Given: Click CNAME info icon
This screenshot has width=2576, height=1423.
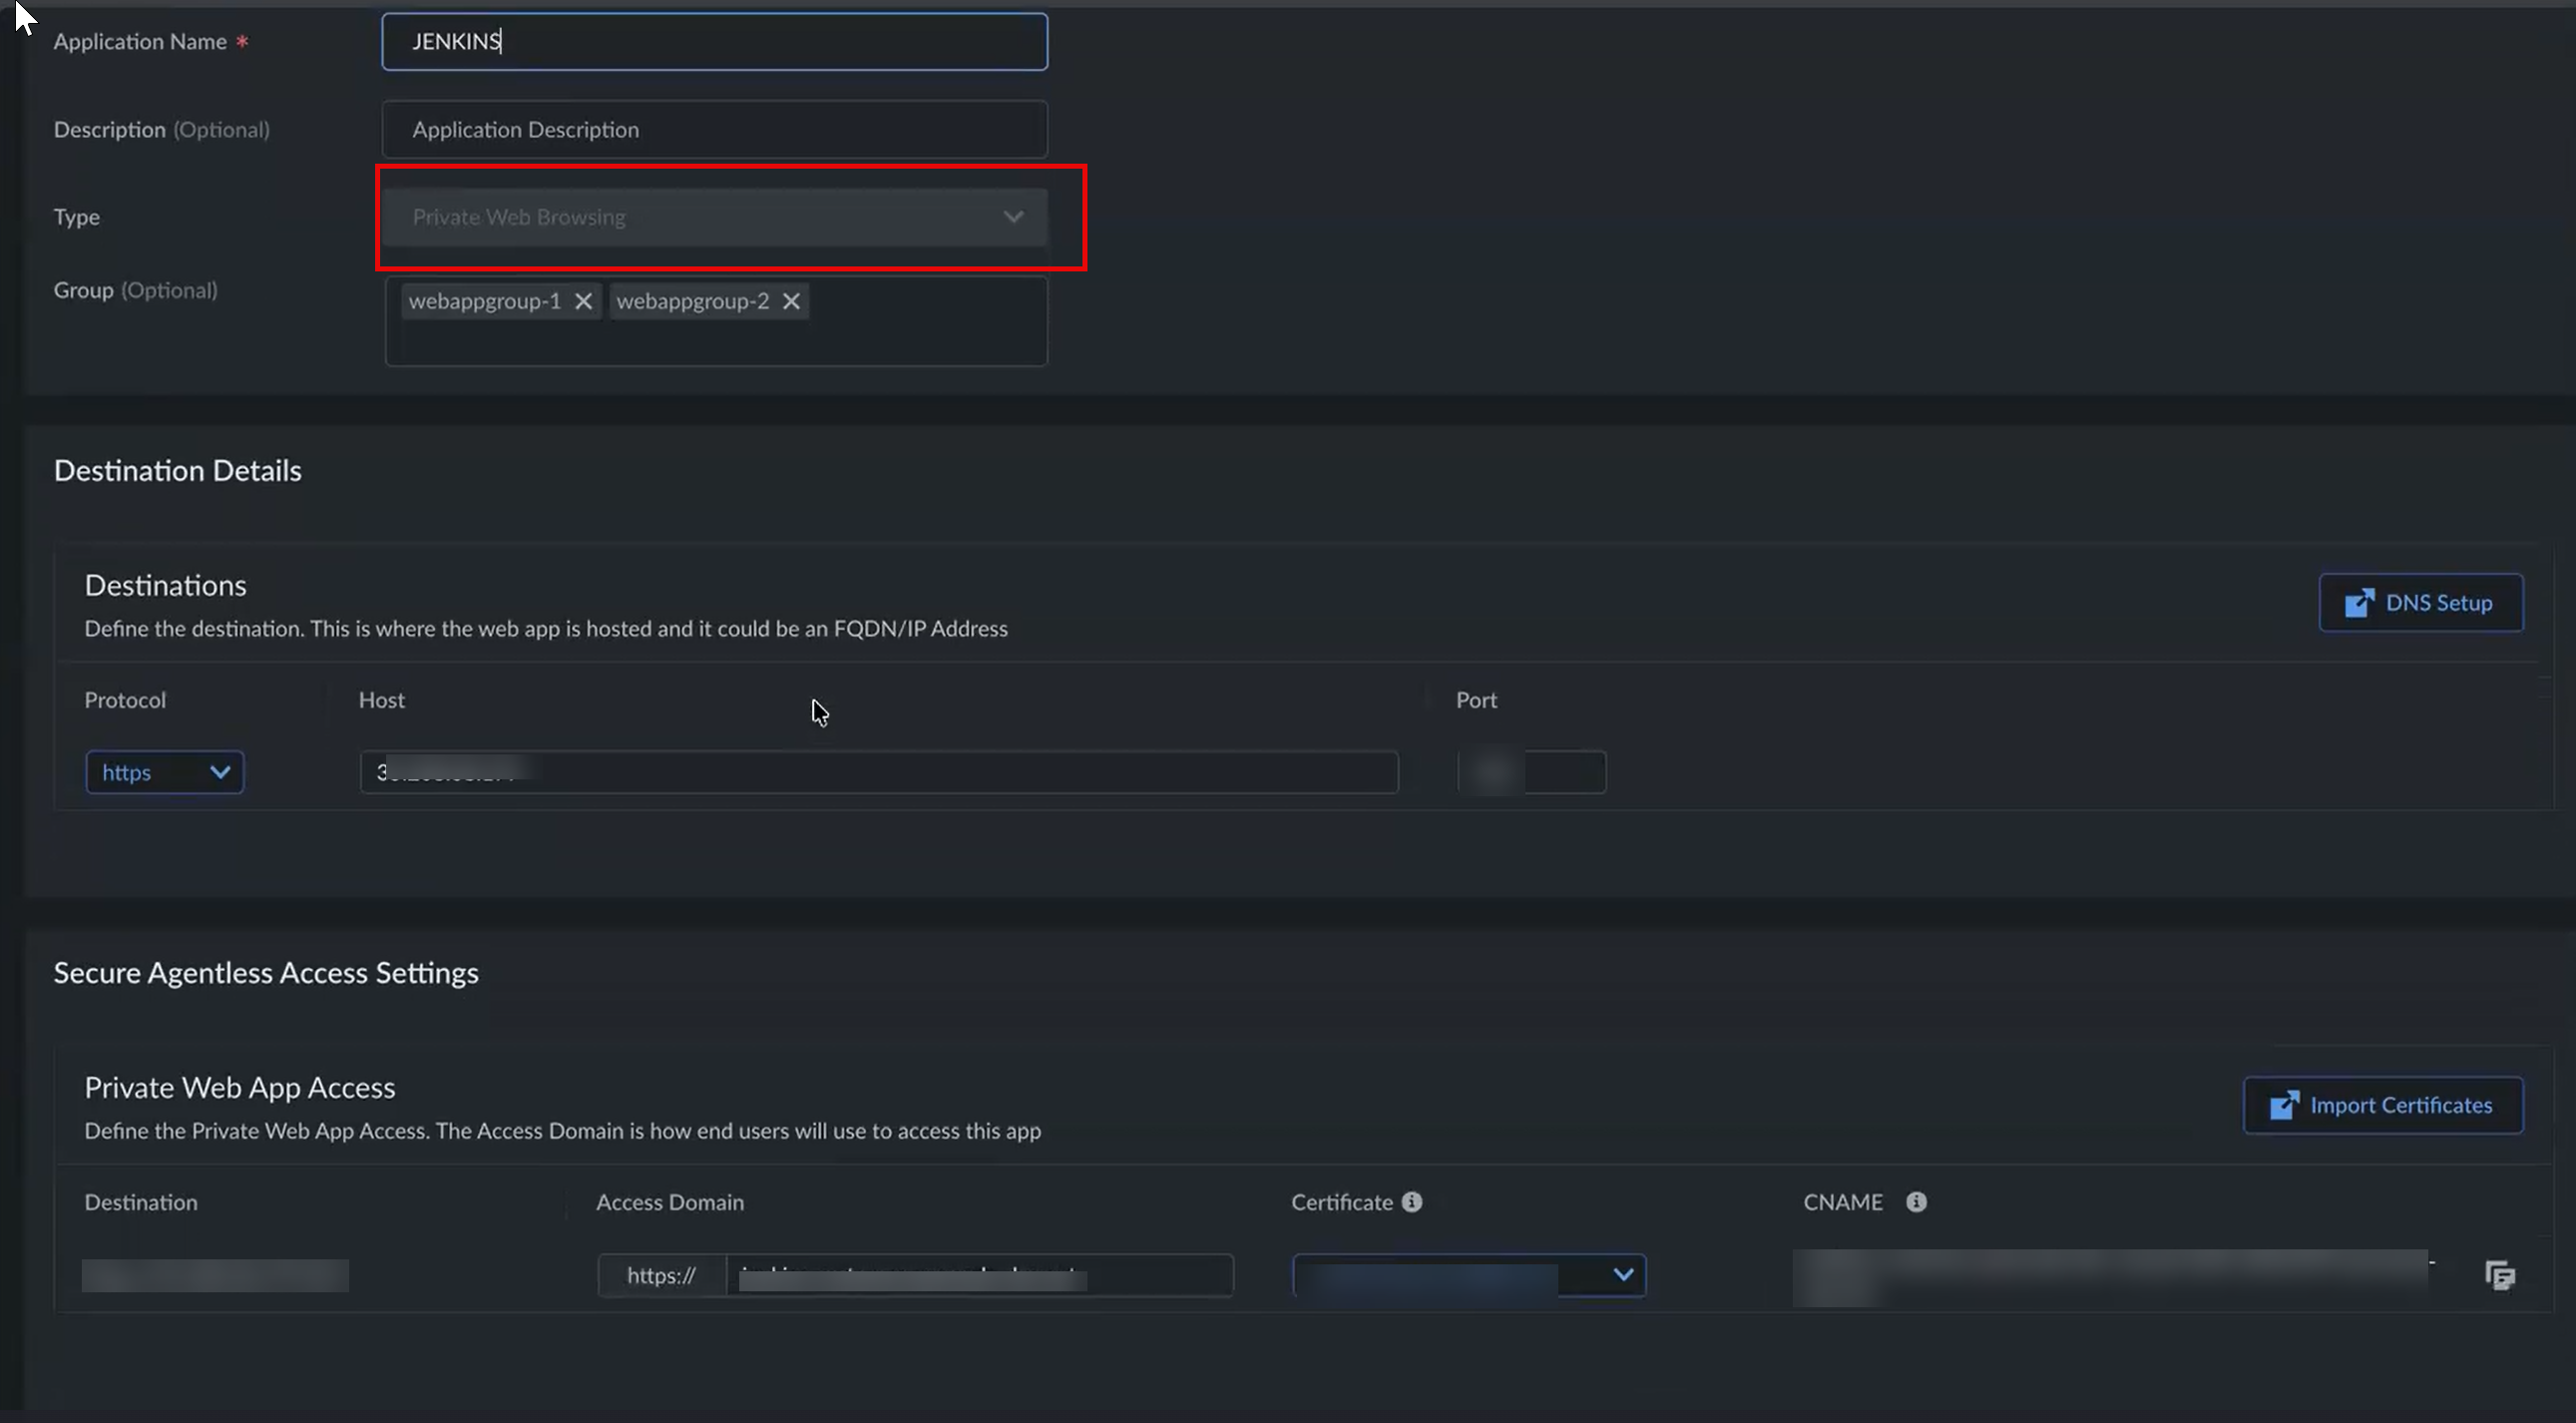Looking at the screenshot, I should 1915,1202.
